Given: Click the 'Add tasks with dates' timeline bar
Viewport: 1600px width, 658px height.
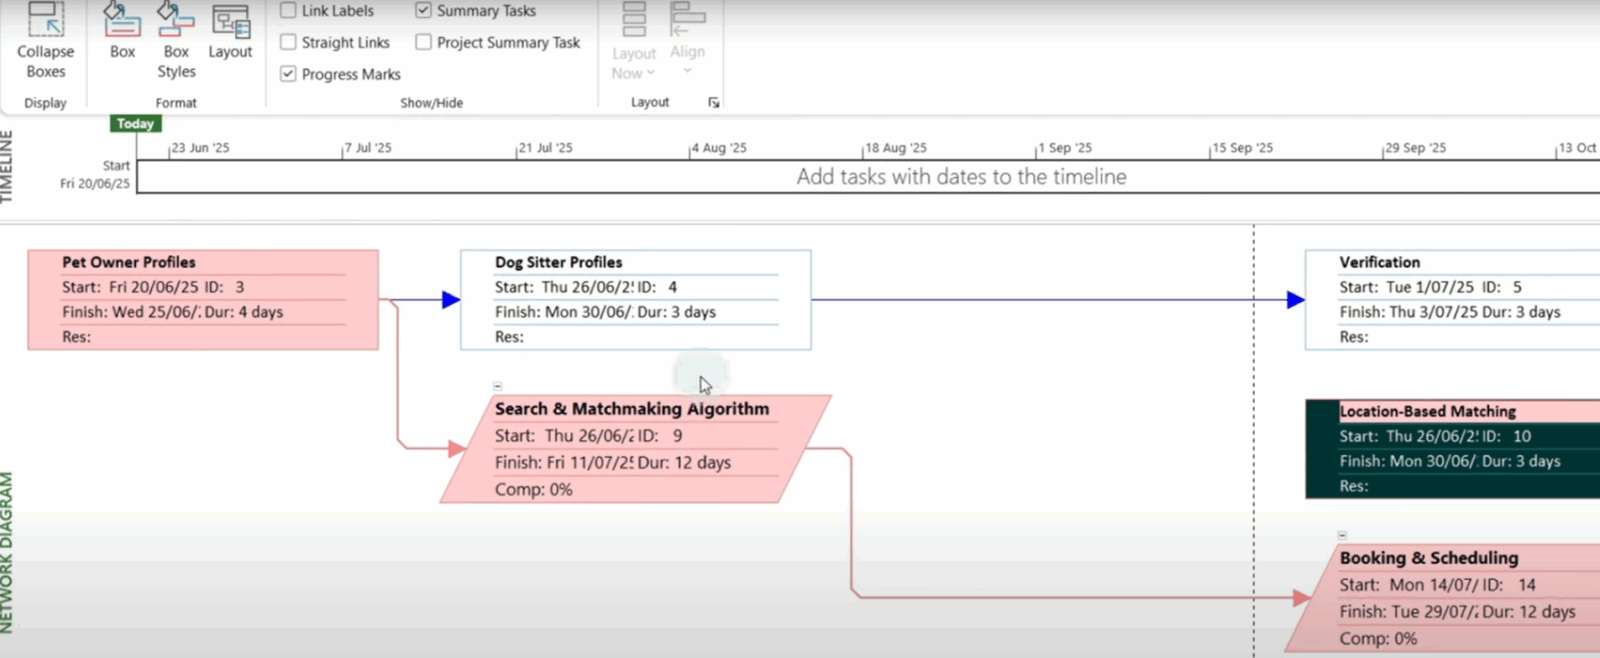Looking at the screenshot, I should pyautogui.click(x=960, y=177).
